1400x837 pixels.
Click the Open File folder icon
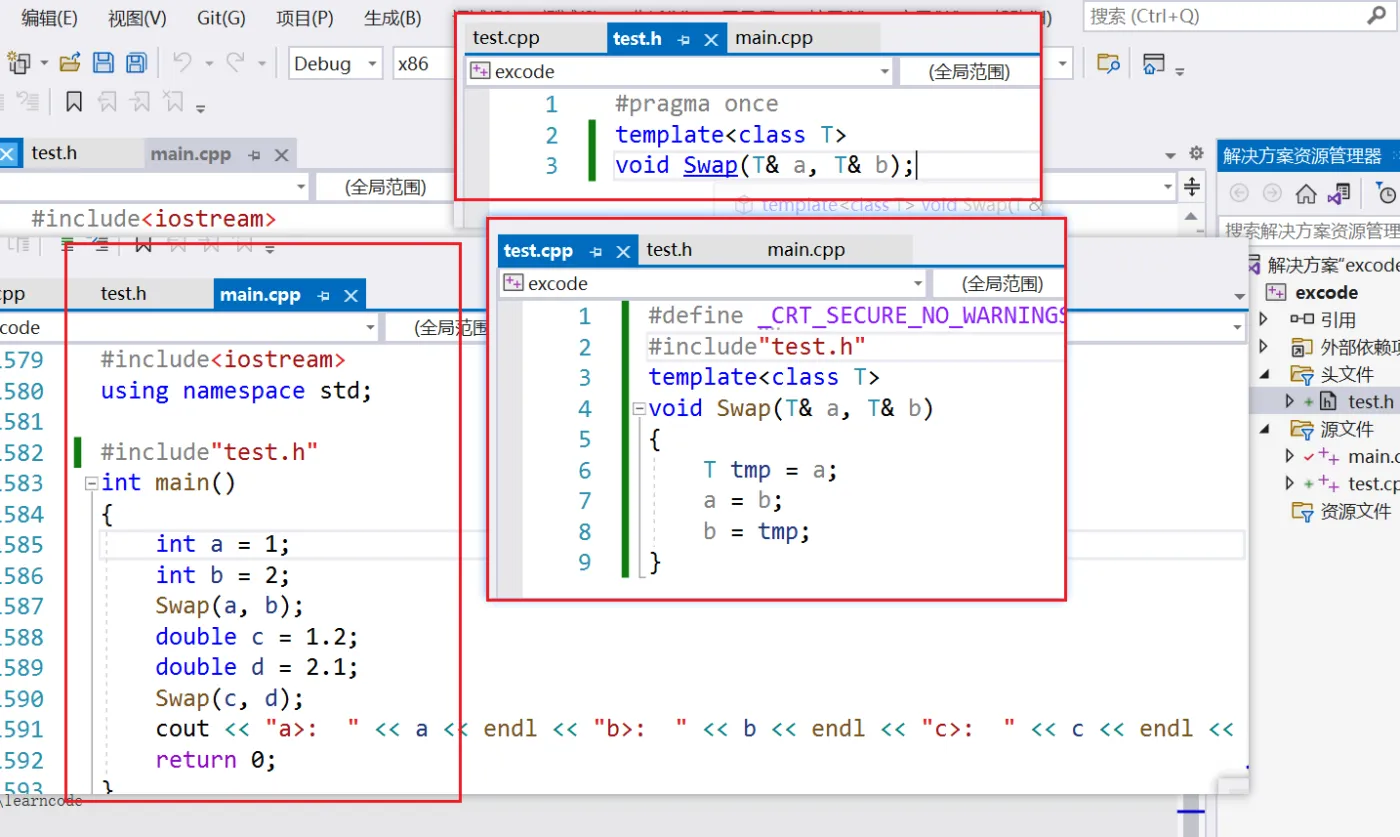click(70, 63)
